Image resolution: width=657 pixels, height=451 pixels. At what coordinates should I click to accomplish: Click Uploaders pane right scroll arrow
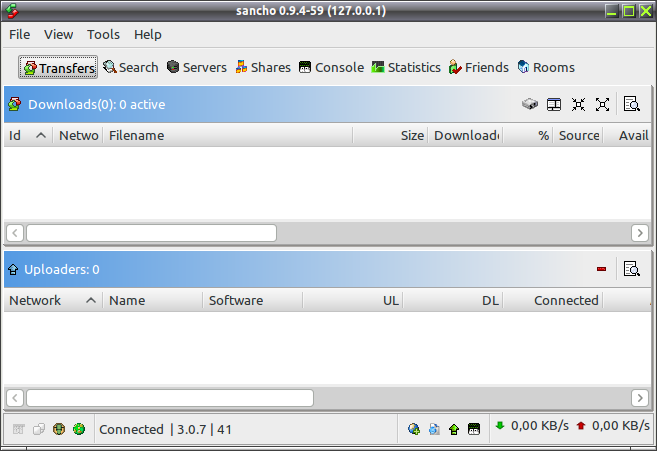tap(640, 397)
